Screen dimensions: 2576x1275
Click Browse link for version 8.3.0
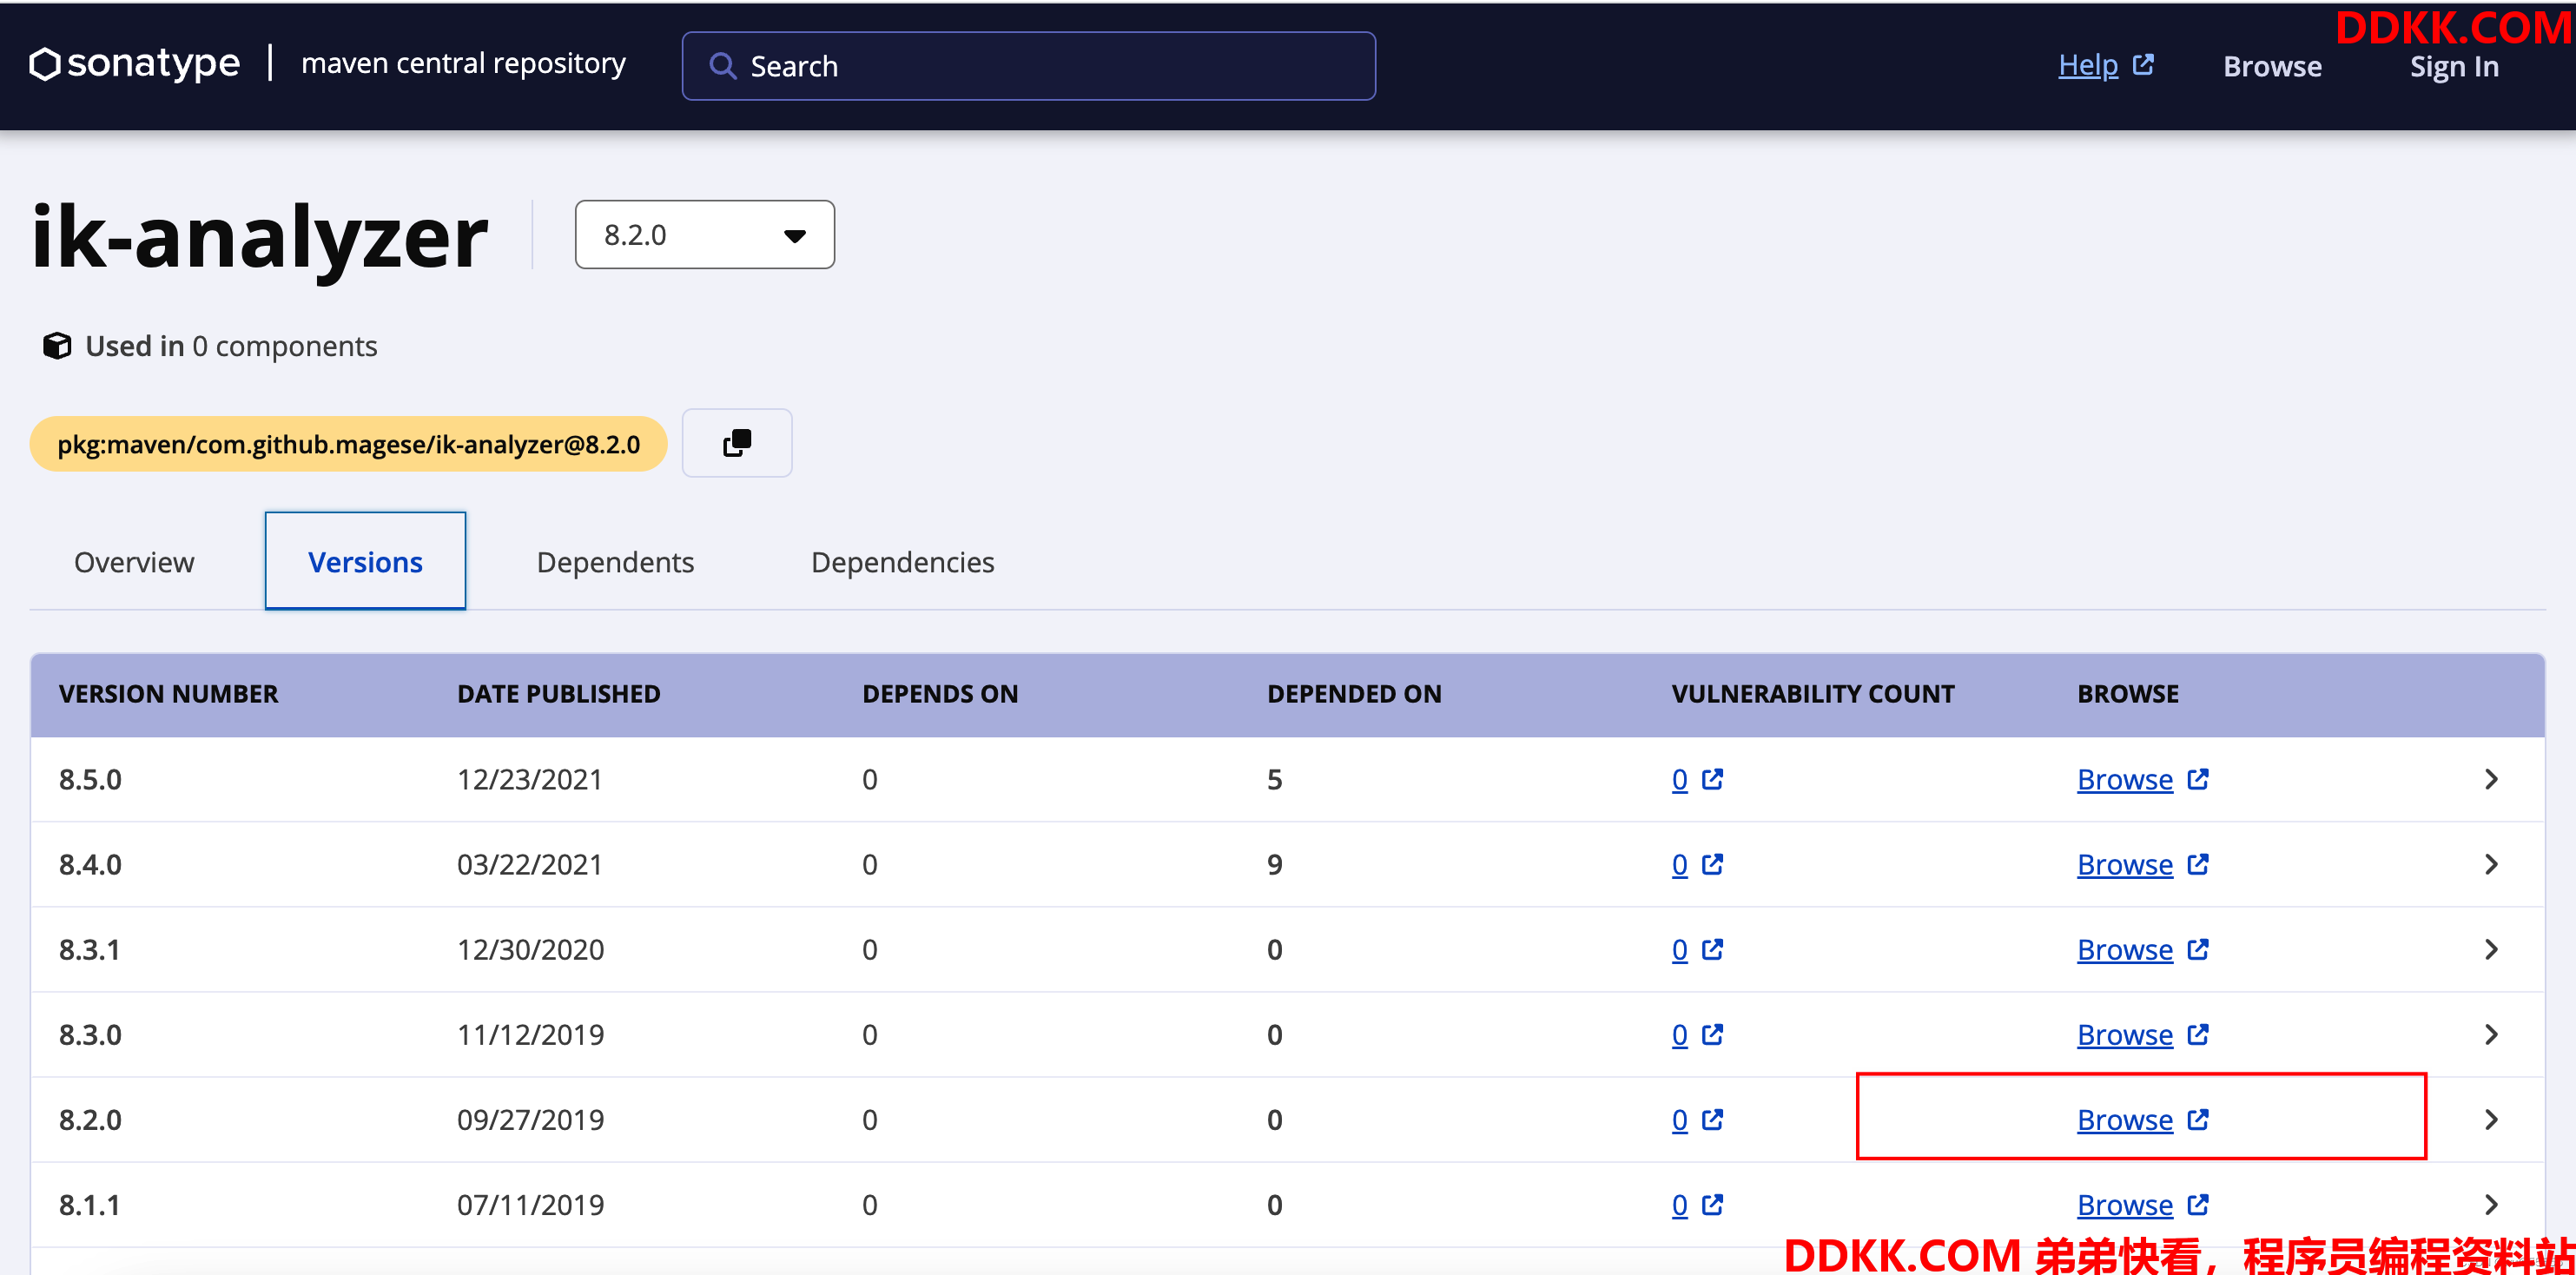tap(2125, 1034)
